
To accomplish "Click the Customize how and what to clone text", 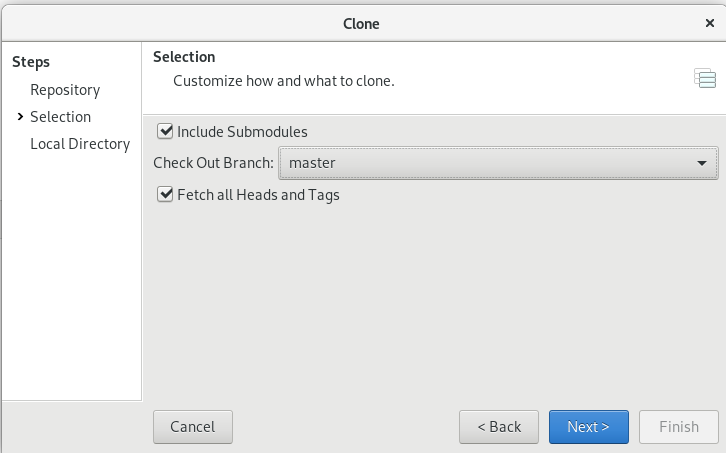I will tap(284, 81).
